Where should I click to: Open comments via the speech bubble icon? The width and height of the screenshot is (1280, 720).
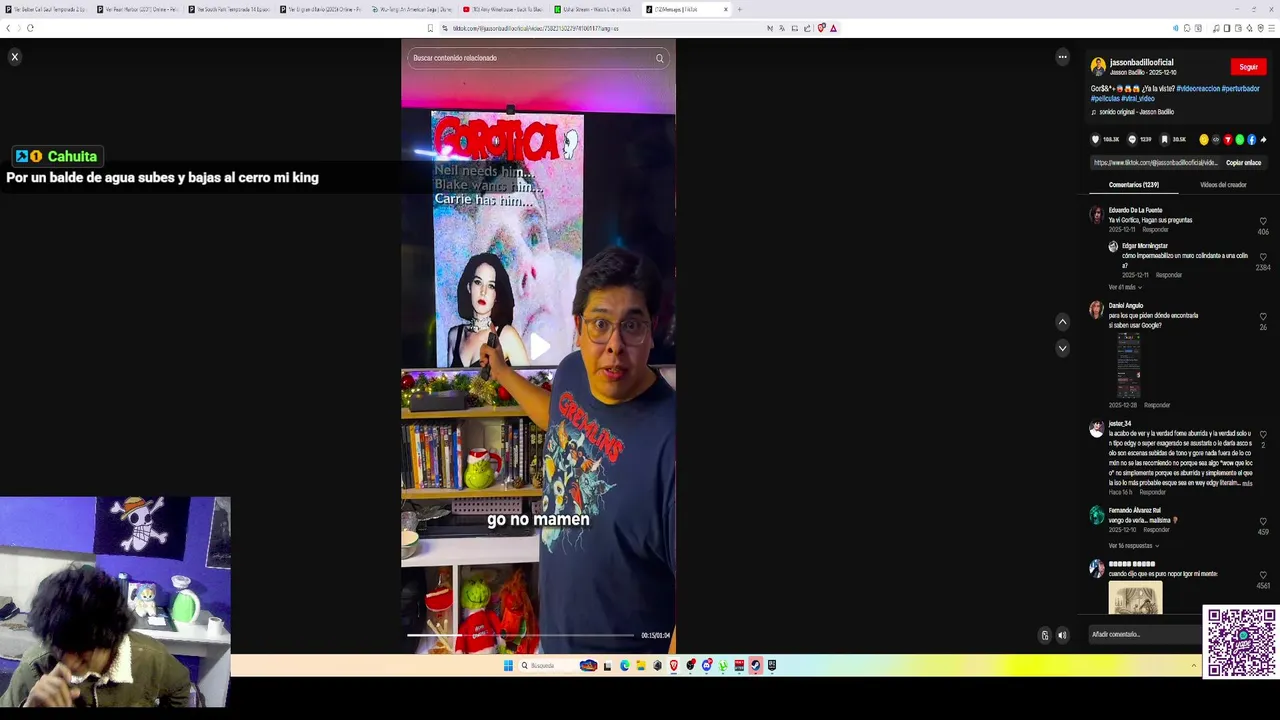(x=1132, y=140)
